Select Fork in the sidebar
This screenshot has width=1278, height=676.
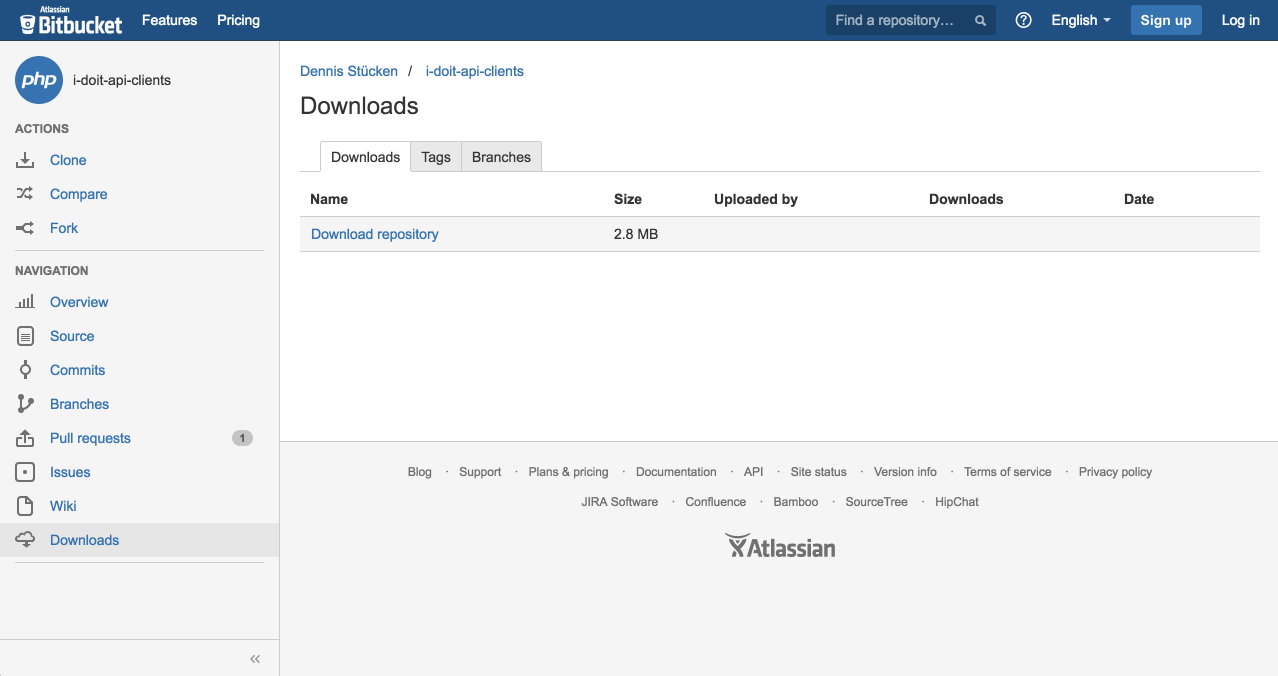pyautogui.click(x=64, y=228)
